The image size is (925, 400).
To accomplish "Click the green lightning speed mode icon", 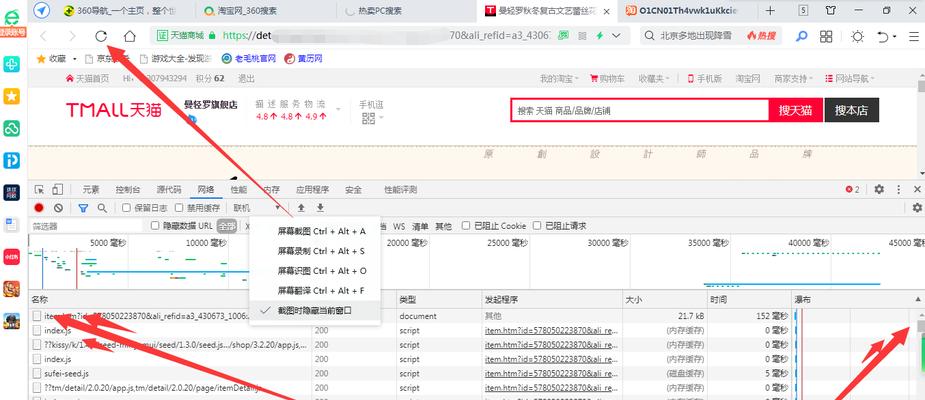I will pos(600,36).
